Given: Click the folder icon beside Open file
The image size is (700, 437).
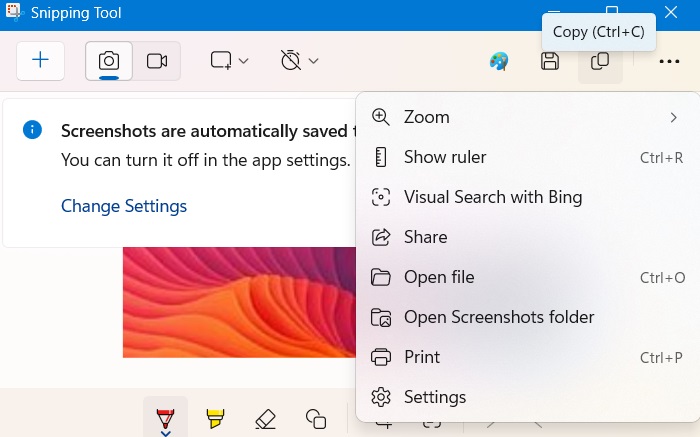Looking at the screenshot, I should click(x=381, y=277).
